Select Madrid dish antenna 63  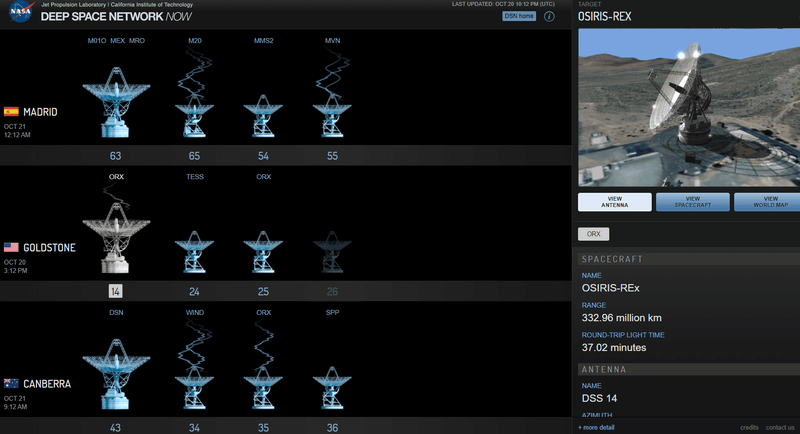tap(116, 102)
